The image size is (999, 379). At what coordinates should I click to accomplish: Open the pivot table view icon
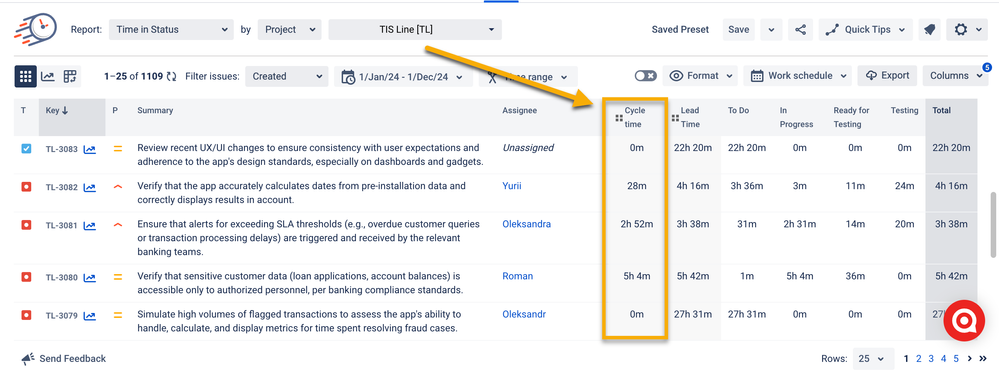pos(69,76)
